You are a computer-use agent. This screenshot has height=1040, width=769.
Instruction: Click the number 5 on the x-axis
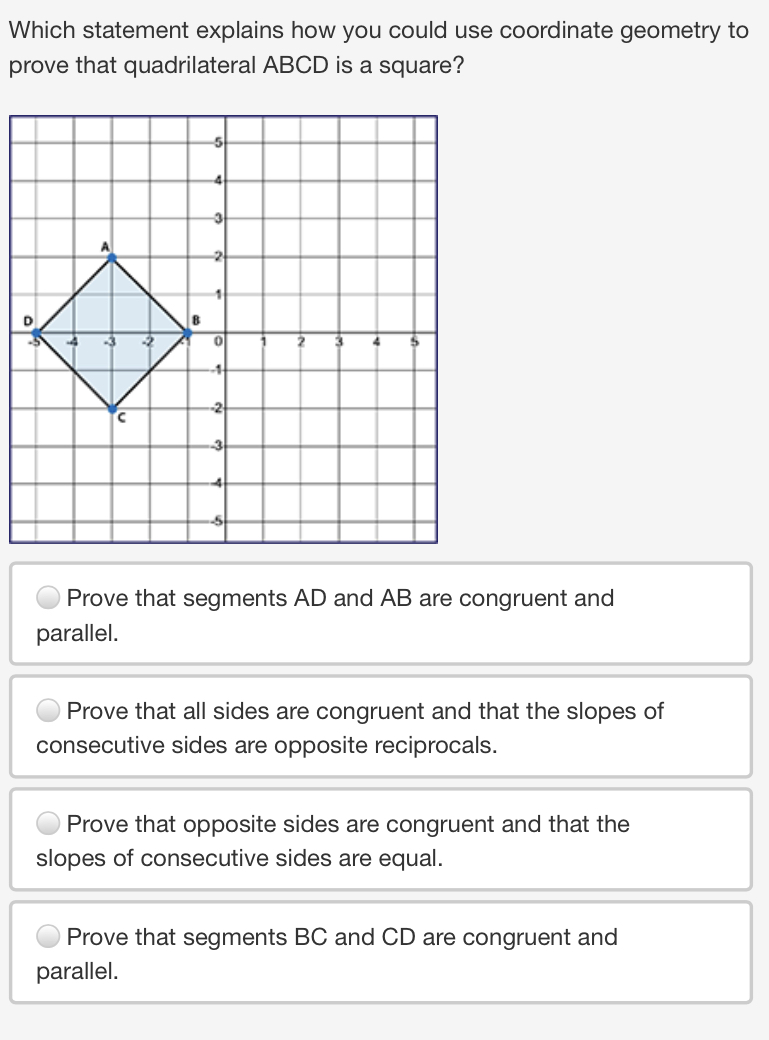tap(416, 342)
